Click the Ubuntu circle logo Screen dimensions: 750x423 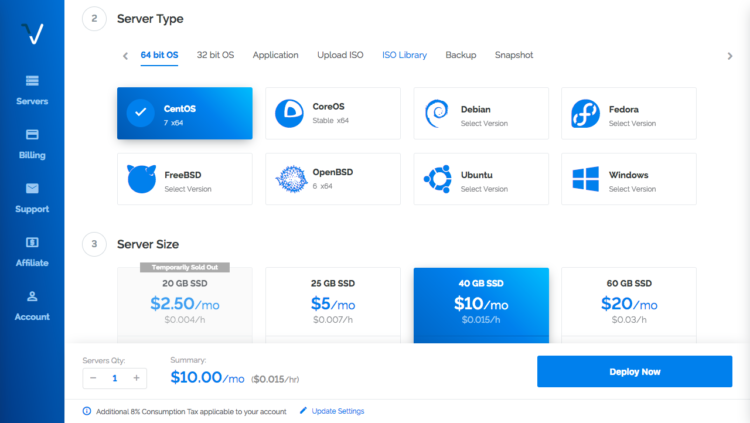tap(438, 179)
